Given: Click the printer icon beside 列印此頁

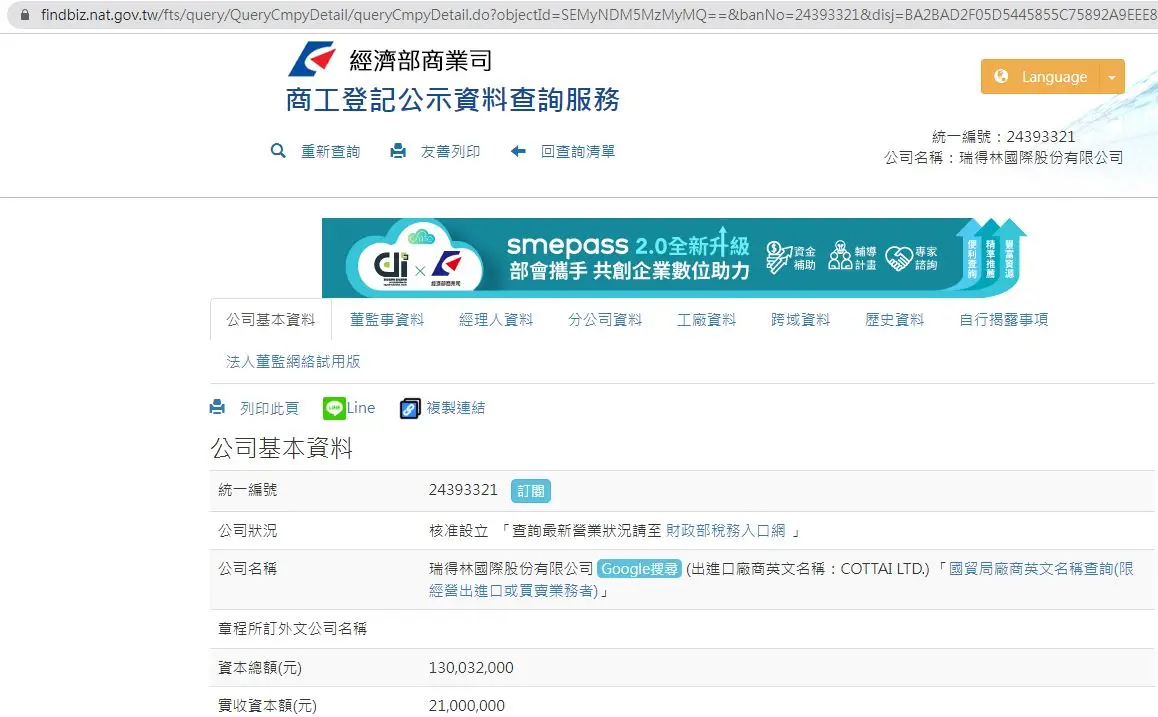Looking at the screenshot, I should 217,407.
